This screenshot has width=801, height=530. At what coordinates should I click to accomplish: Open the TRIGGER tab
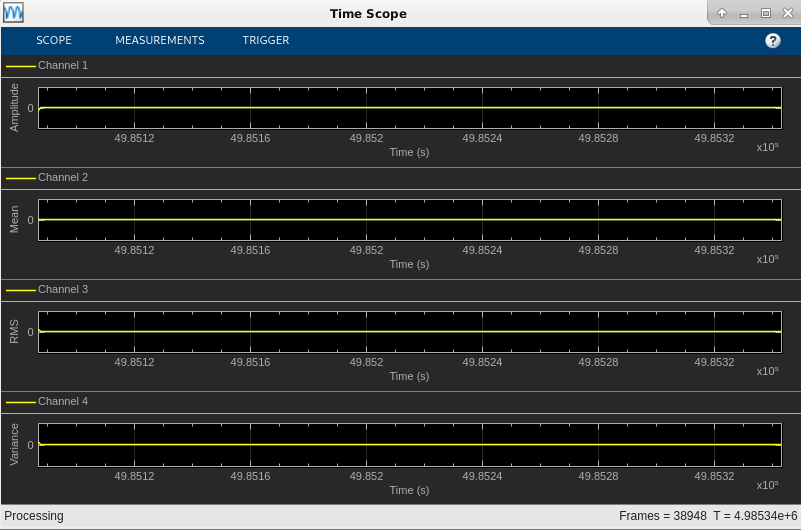tap(266, 40)
